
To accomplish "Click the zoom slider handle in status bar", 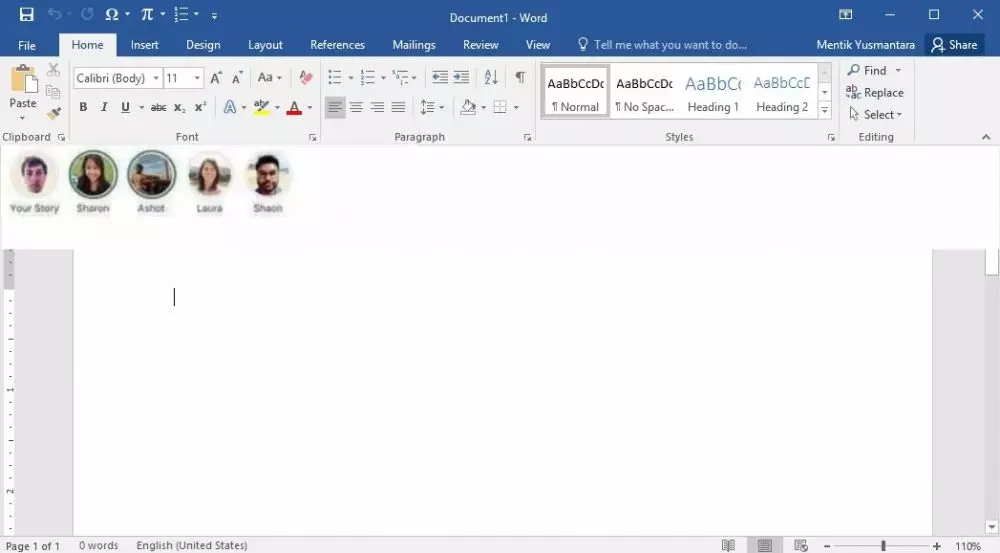I will (883, 546).
